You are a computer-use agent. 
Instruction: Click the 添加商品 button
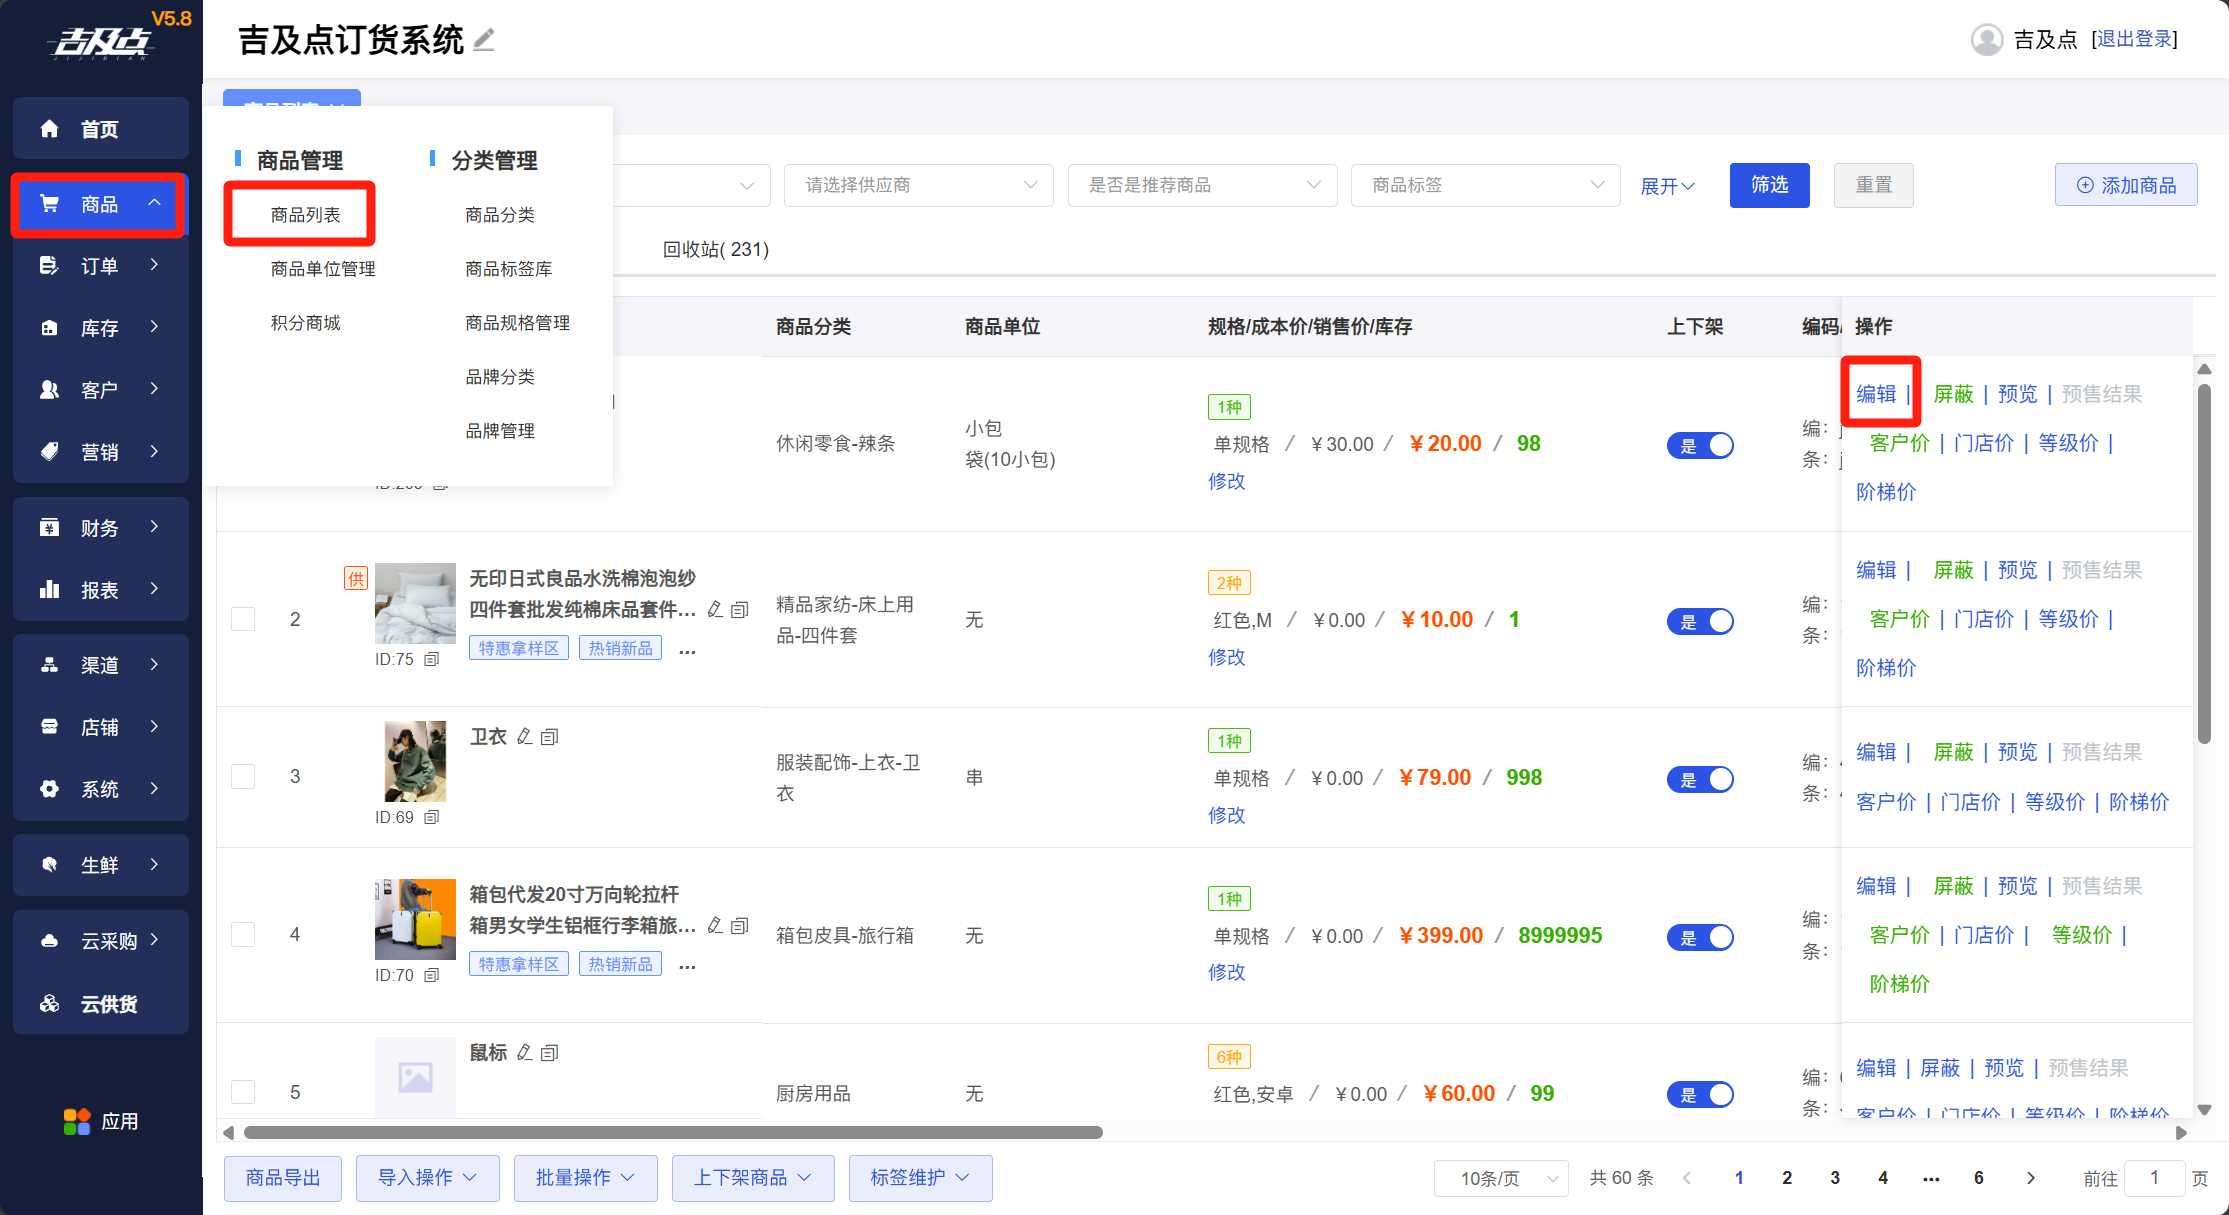point(2126,186)
